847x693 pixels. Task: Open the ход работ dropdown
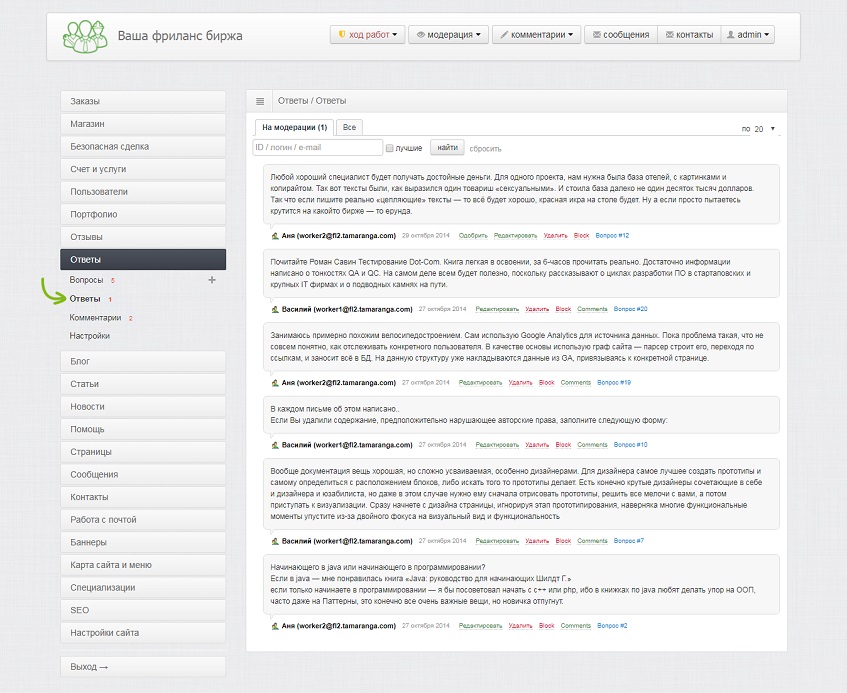367,35
